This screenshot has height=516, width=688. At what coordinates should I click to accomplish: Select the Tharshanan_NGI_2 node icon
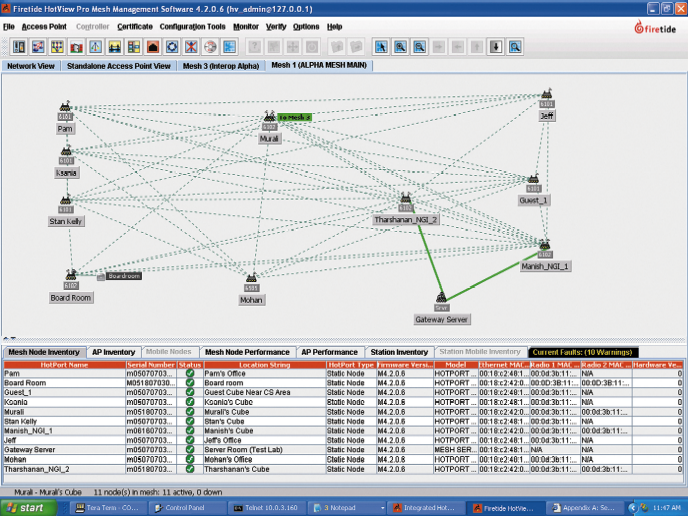pyautogui.click(x=406, y=198)
